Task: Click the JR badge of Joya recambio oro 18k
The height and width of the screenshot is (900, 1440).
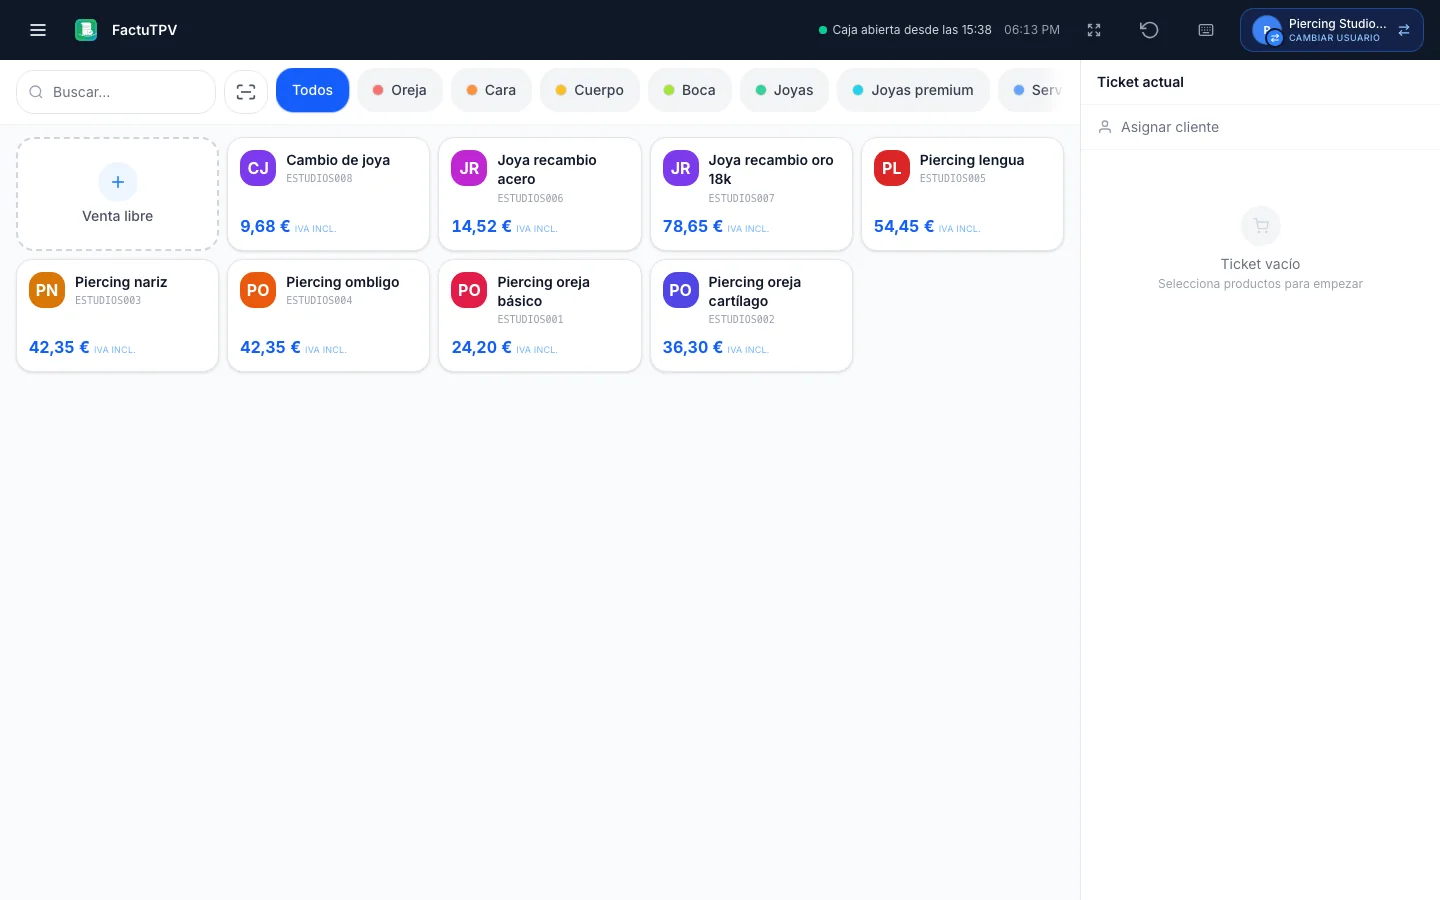Action: click(681, 168)
